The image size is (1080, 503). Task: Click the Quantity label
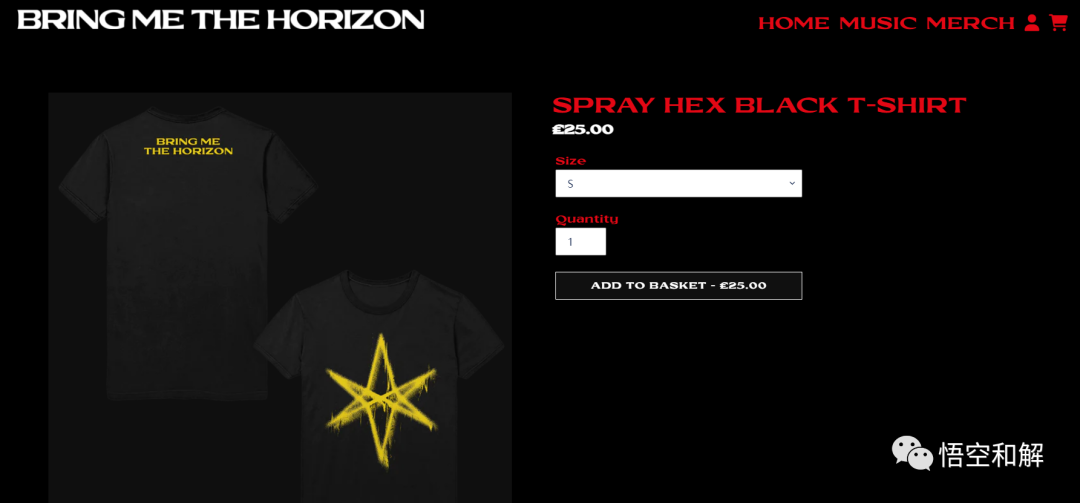[x=587, y=219]
